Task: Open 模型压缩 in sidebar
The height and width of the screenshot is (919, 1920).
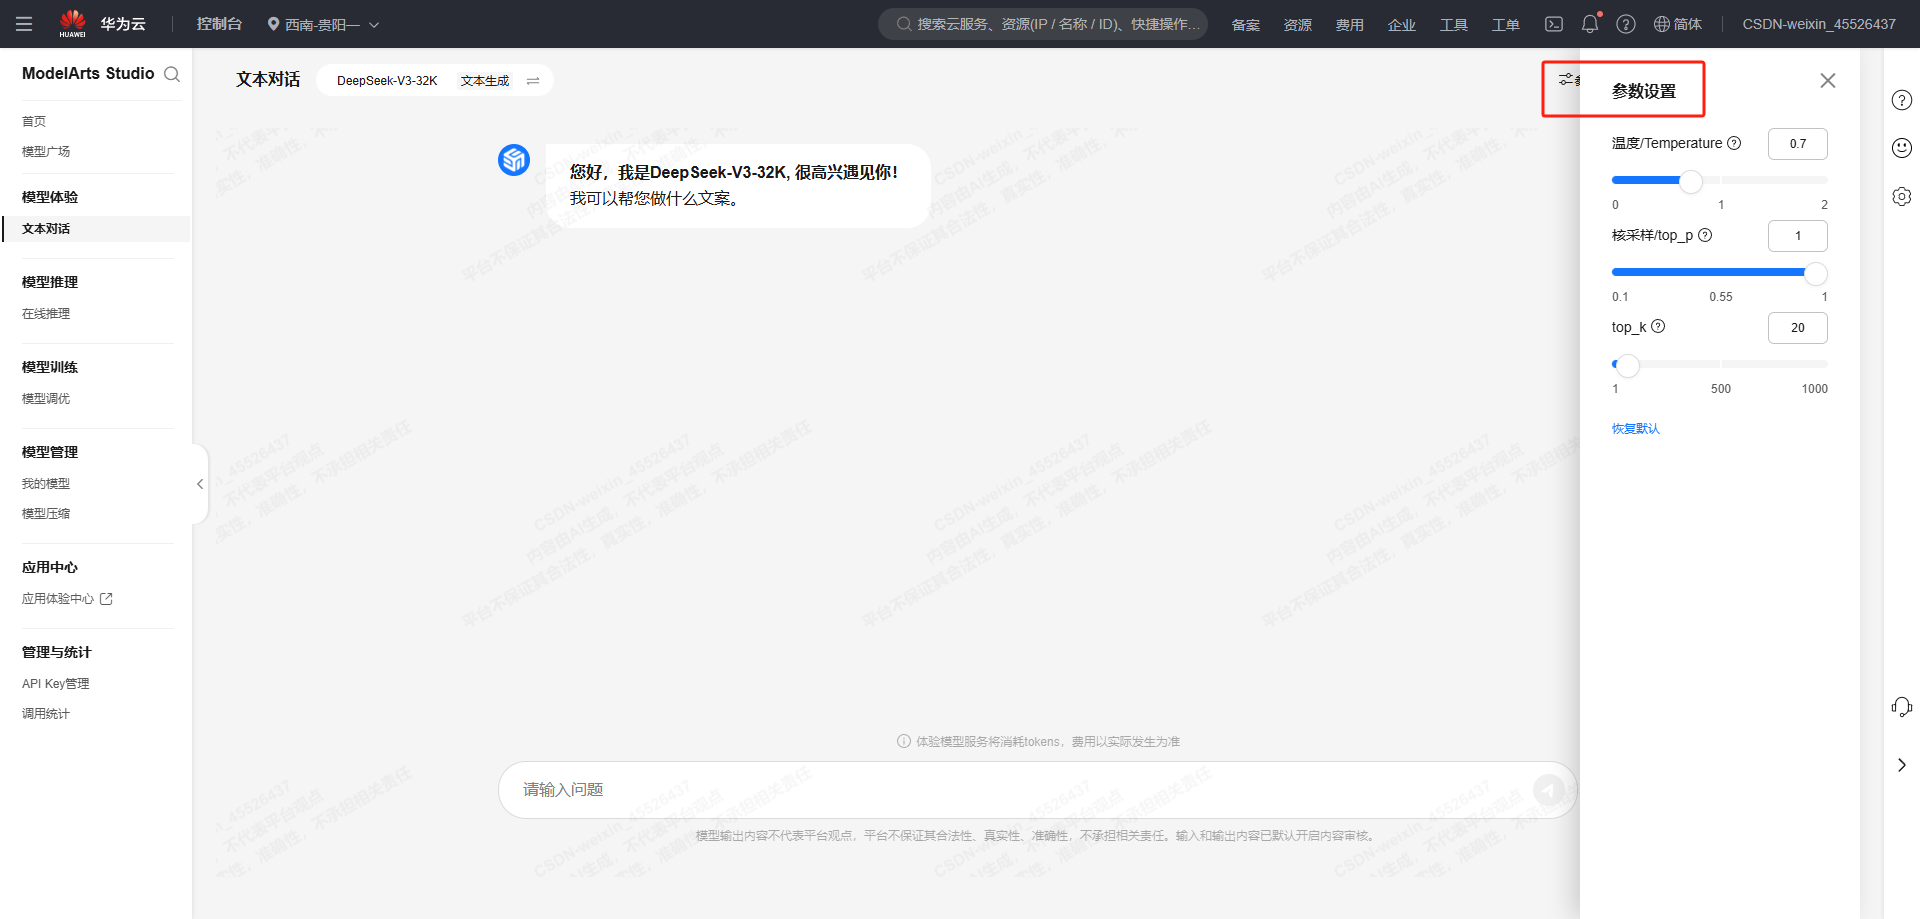Action: point(46,513)
